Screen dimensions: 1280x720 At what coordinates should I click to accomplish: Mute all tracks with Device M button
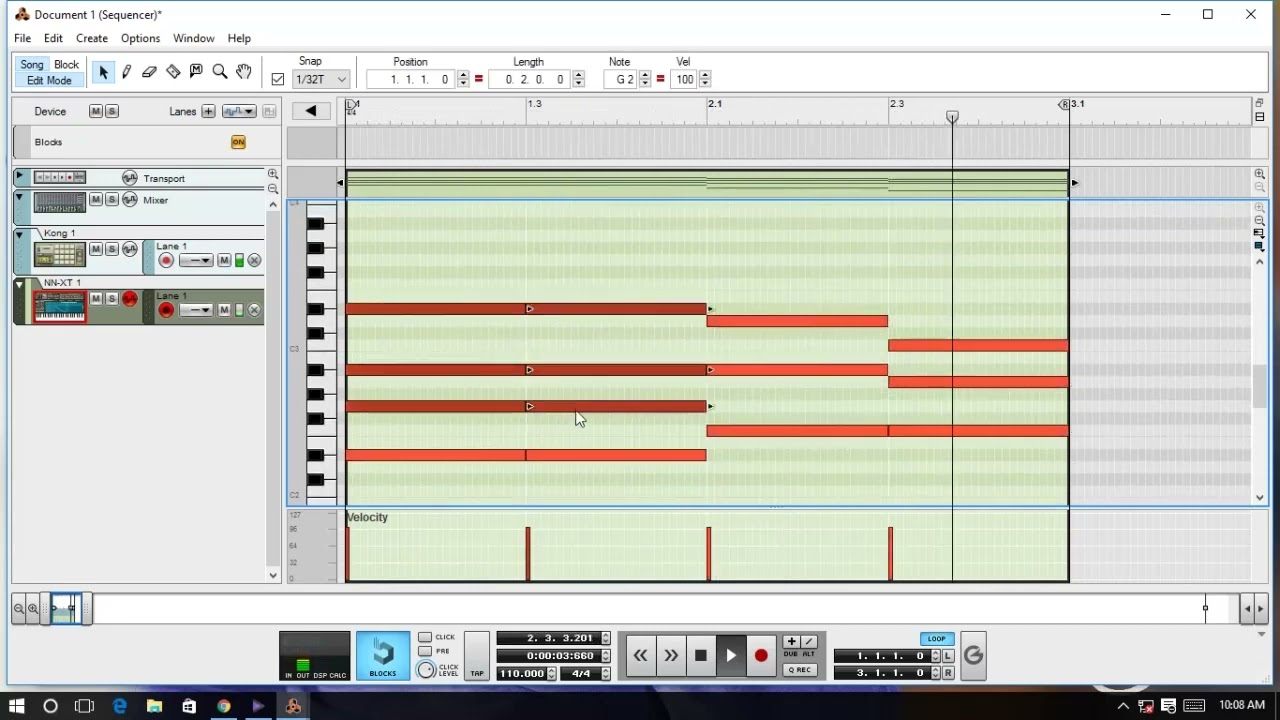96,111
